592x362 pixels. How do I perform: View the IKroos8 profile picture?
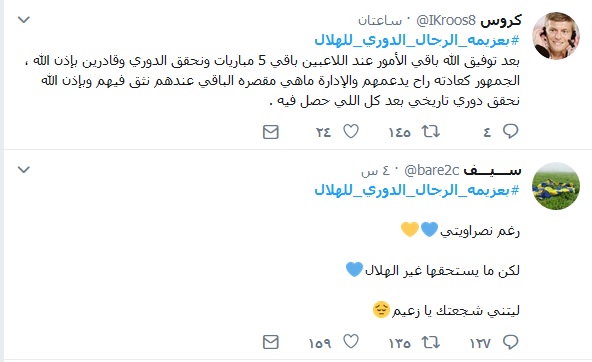tap(556, 35)
